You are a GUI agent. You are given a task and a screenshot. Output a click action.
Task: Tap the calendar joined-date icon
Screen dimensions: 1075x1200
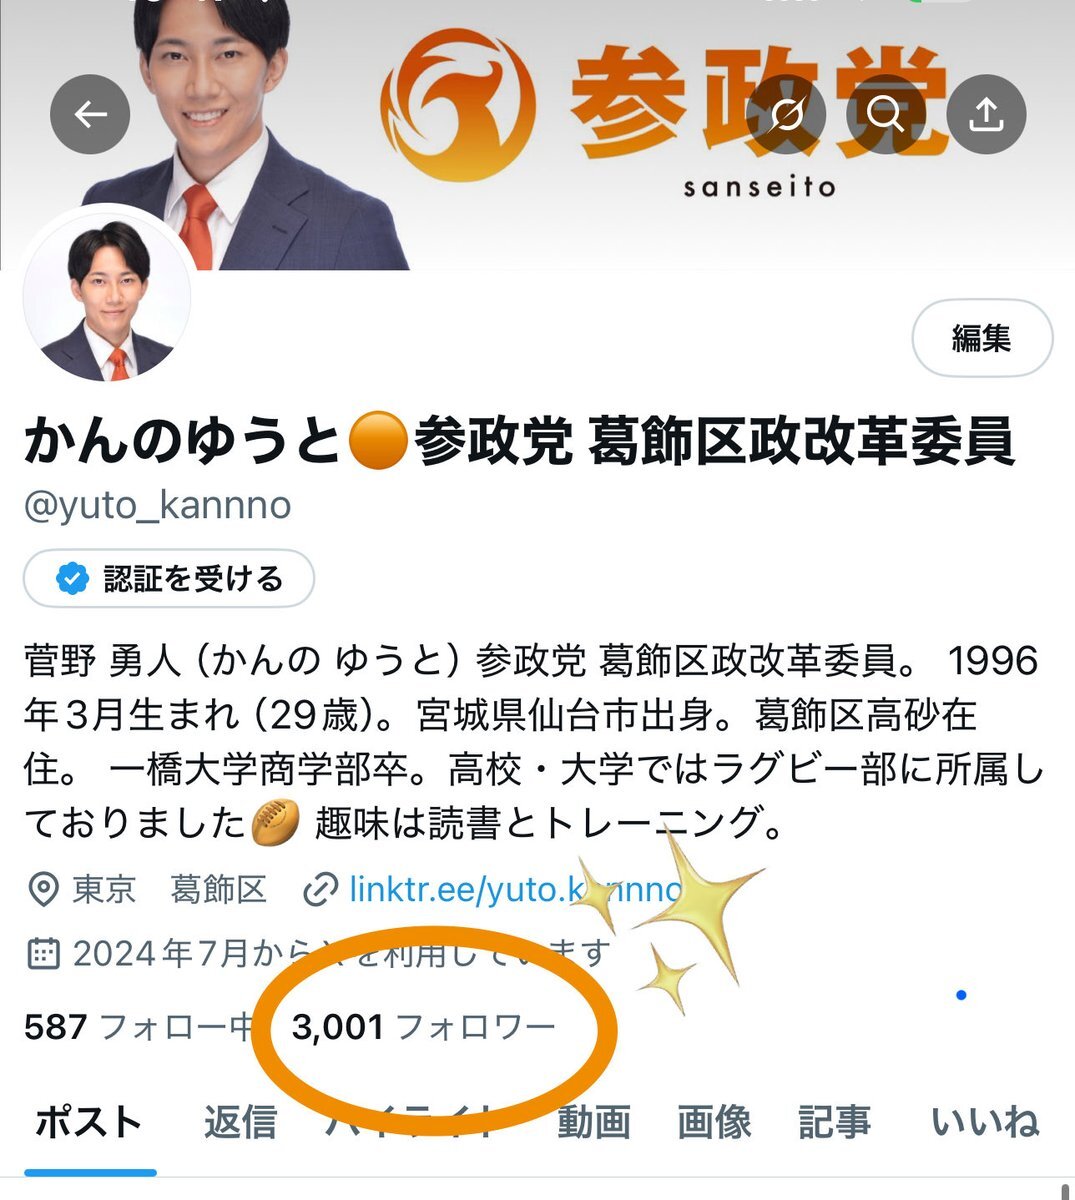tap(42, 953)
